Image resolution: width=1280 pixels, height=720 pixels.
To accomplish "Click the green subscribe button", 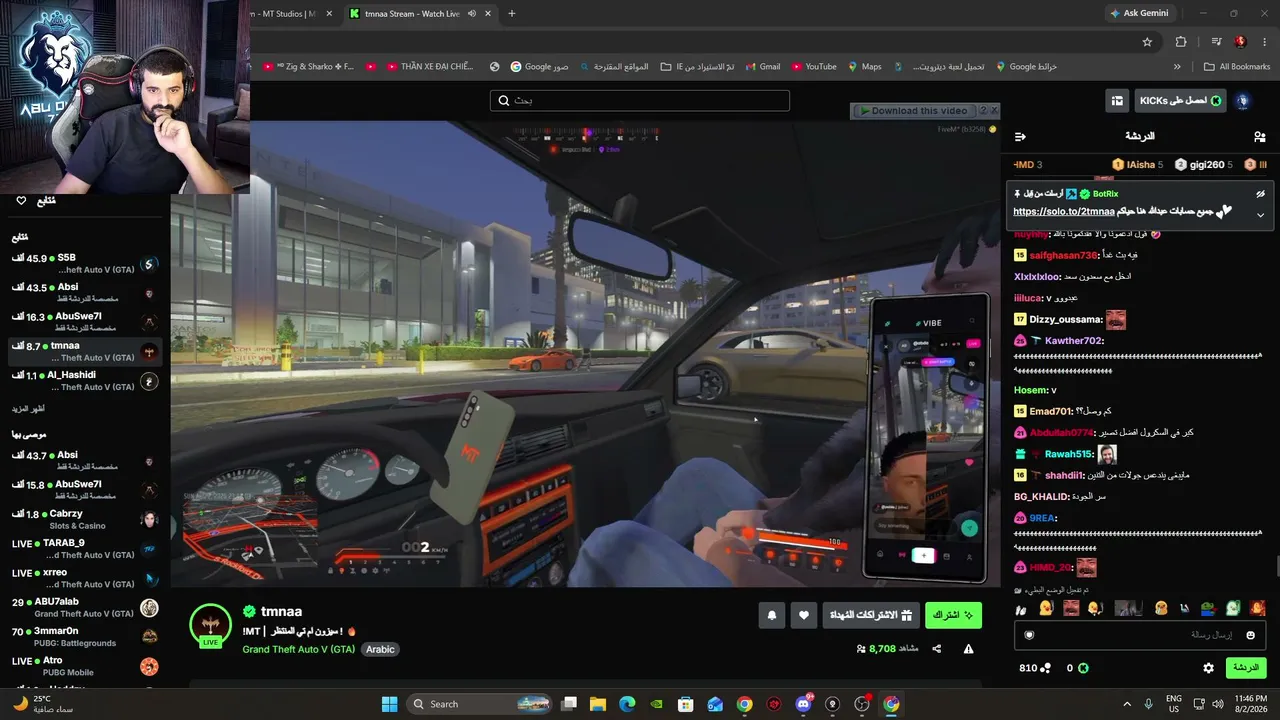I will (953, 616).
